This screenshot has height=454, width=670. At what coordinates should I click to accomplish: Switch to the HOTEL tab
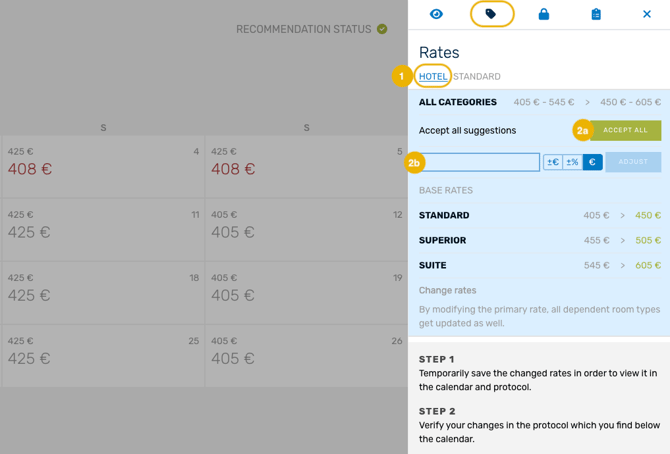(x=433, y=76)
